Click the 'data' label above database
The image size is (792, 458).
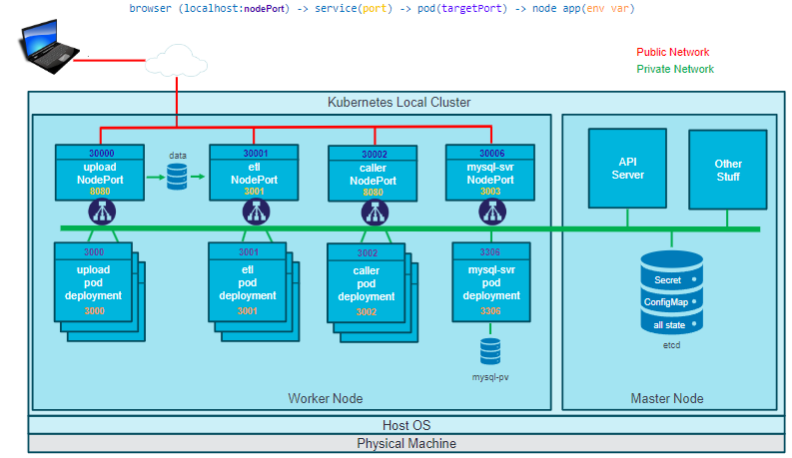[177, 156]
